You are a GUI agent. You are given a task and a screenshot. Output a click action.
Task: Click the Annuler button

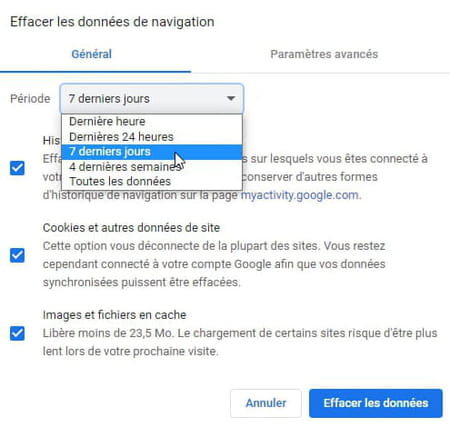(266, 403)
